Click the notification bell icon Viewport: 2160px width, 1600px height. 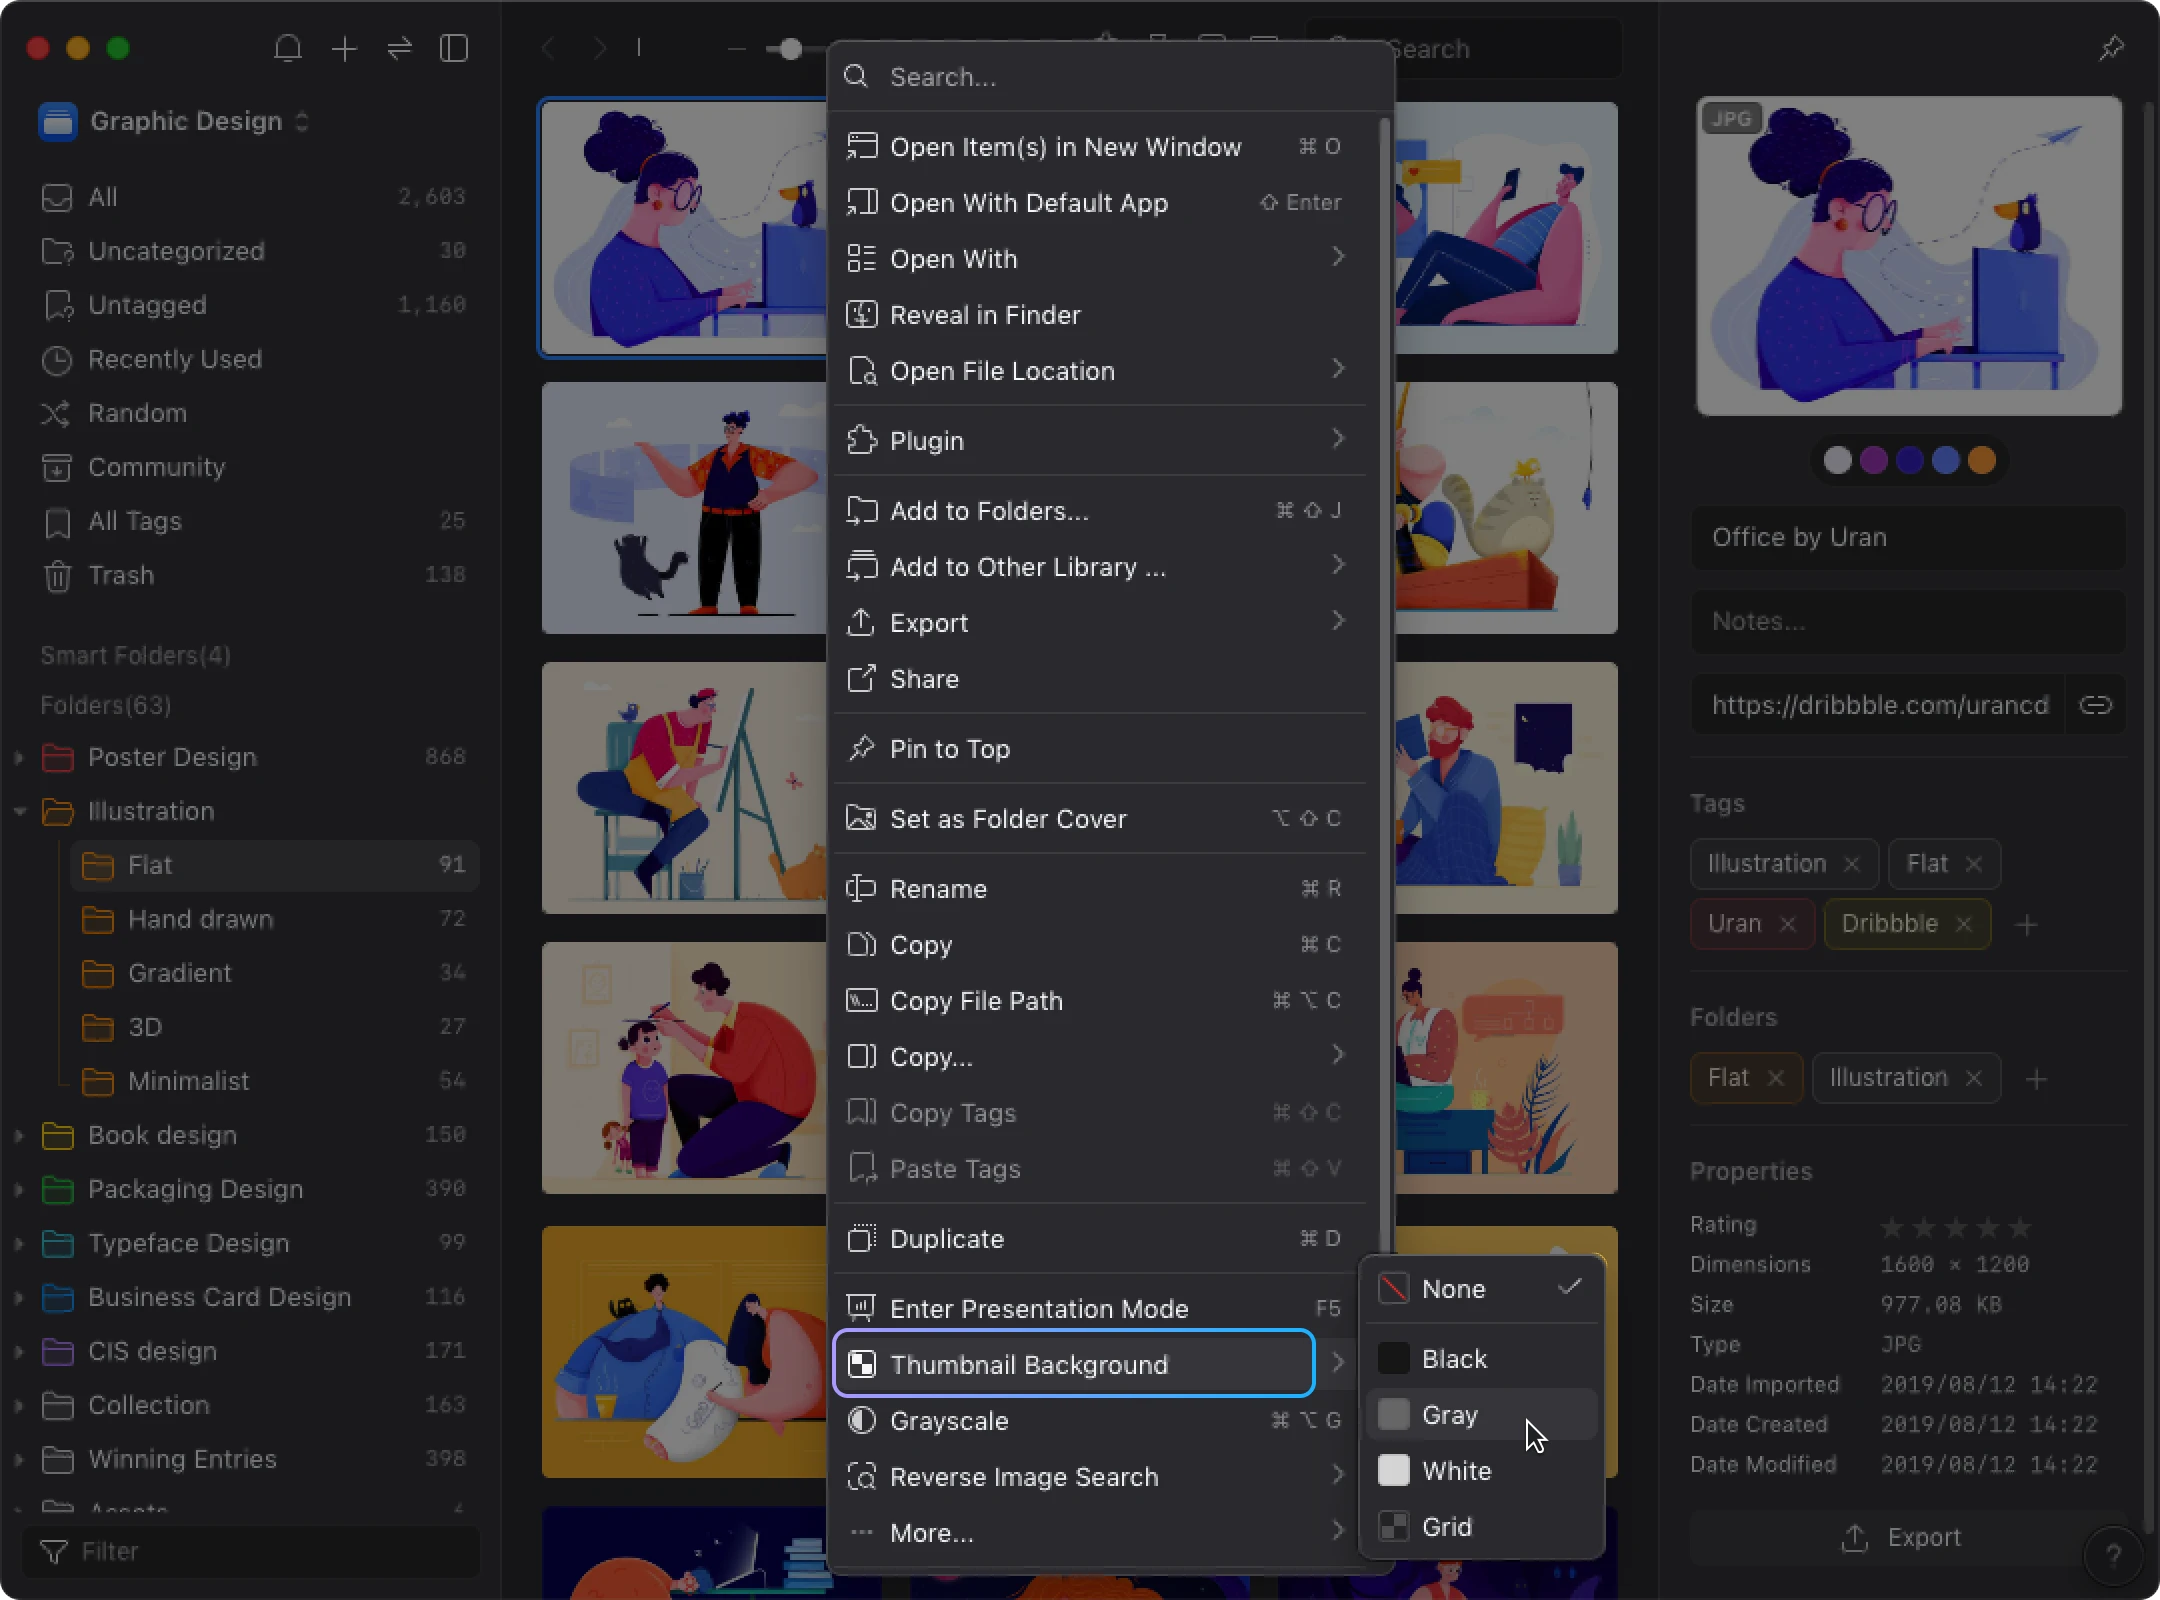pos(288,48)
